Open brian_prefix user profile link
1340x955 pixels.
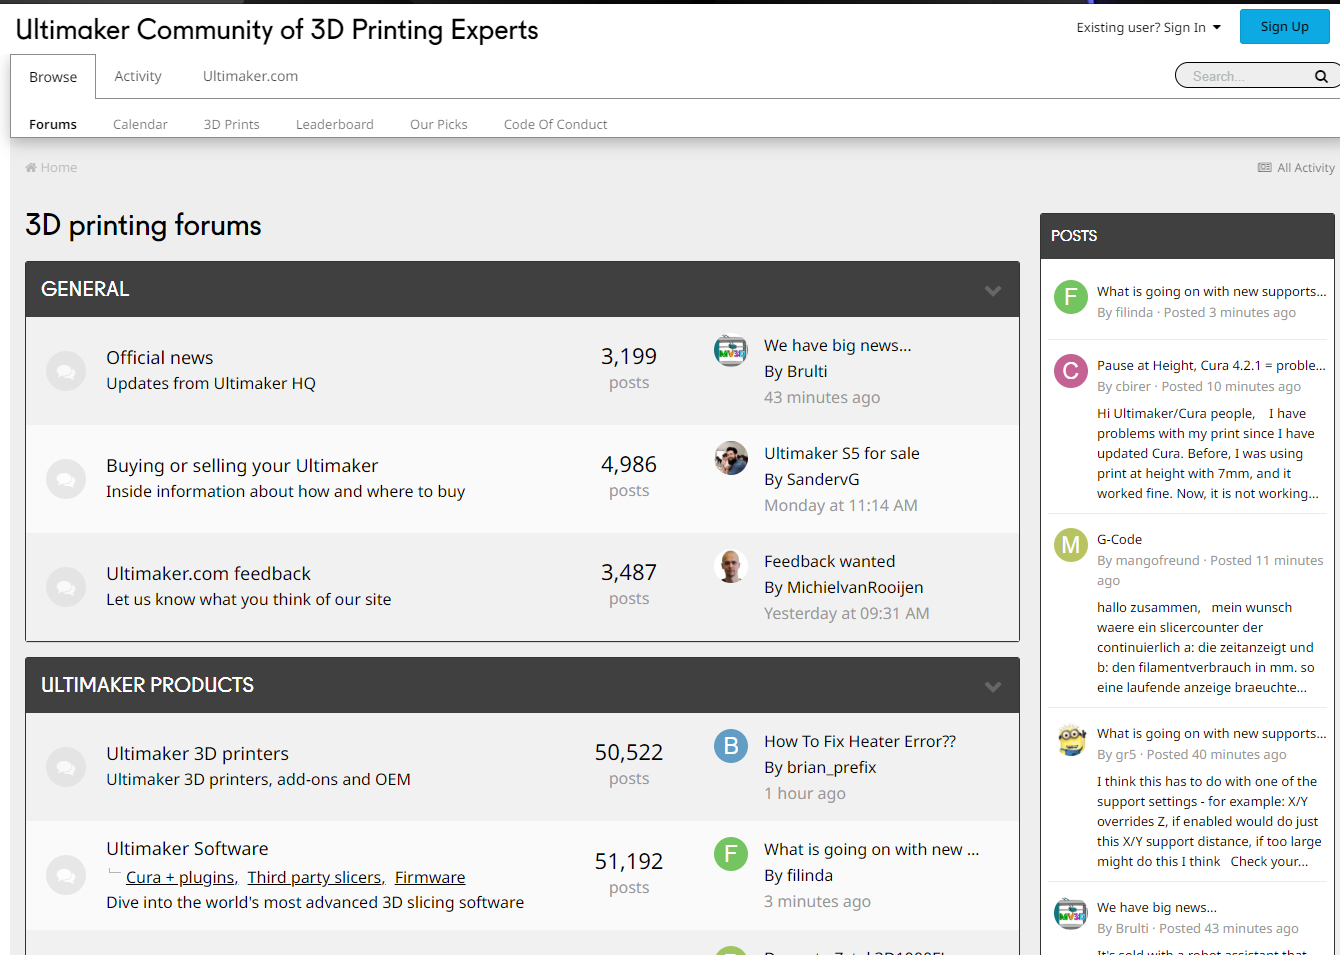tap(832, 767)
